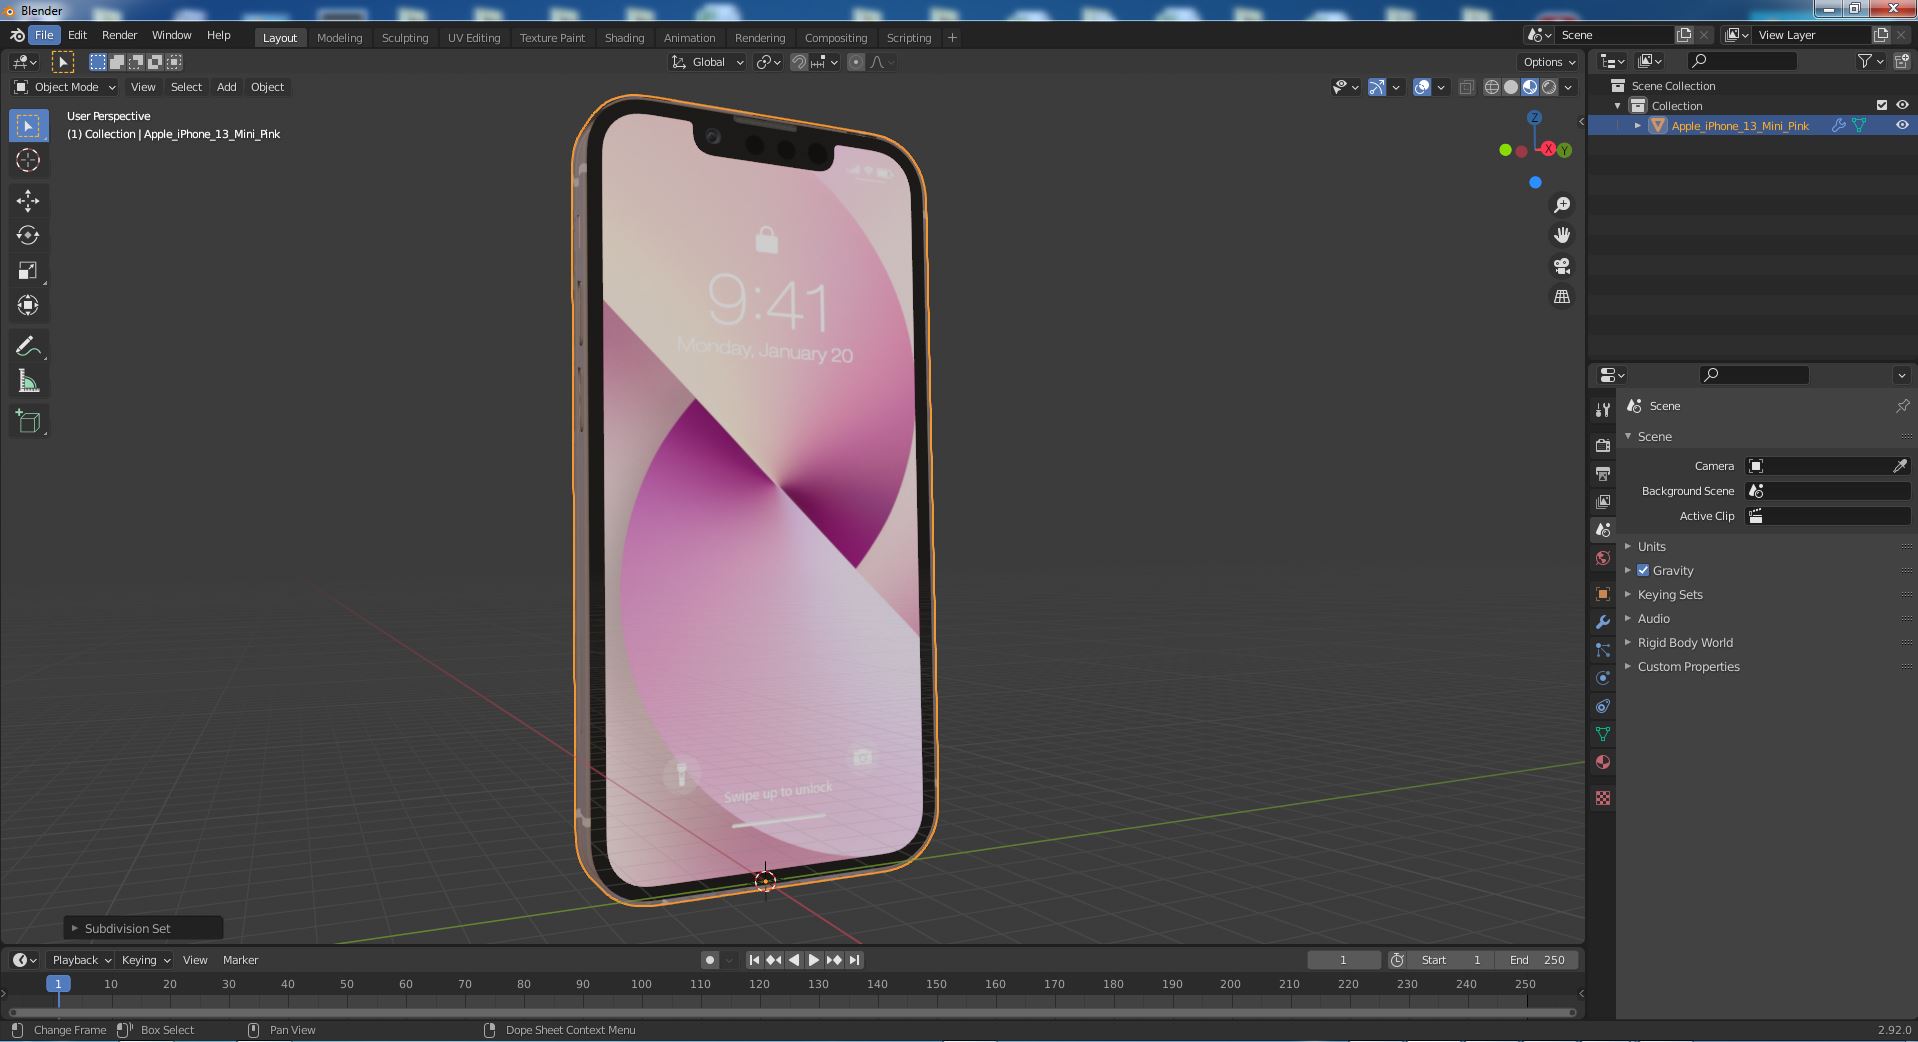Open timeline Marker menu
This screenshot has width=1918, height=1042.
coord(240,960)
